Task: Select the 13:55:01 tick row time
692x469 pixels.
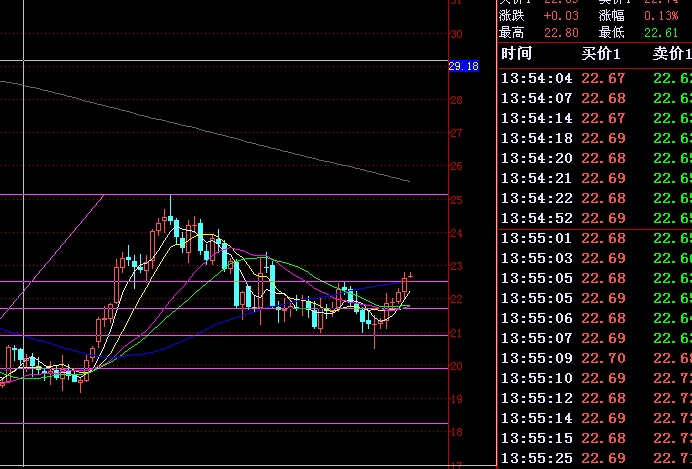Action: coord(537,238)
